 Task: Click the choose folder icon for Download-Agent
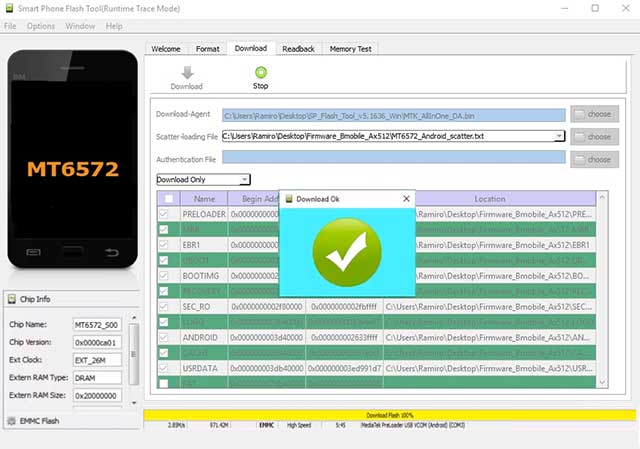point(579,114)
